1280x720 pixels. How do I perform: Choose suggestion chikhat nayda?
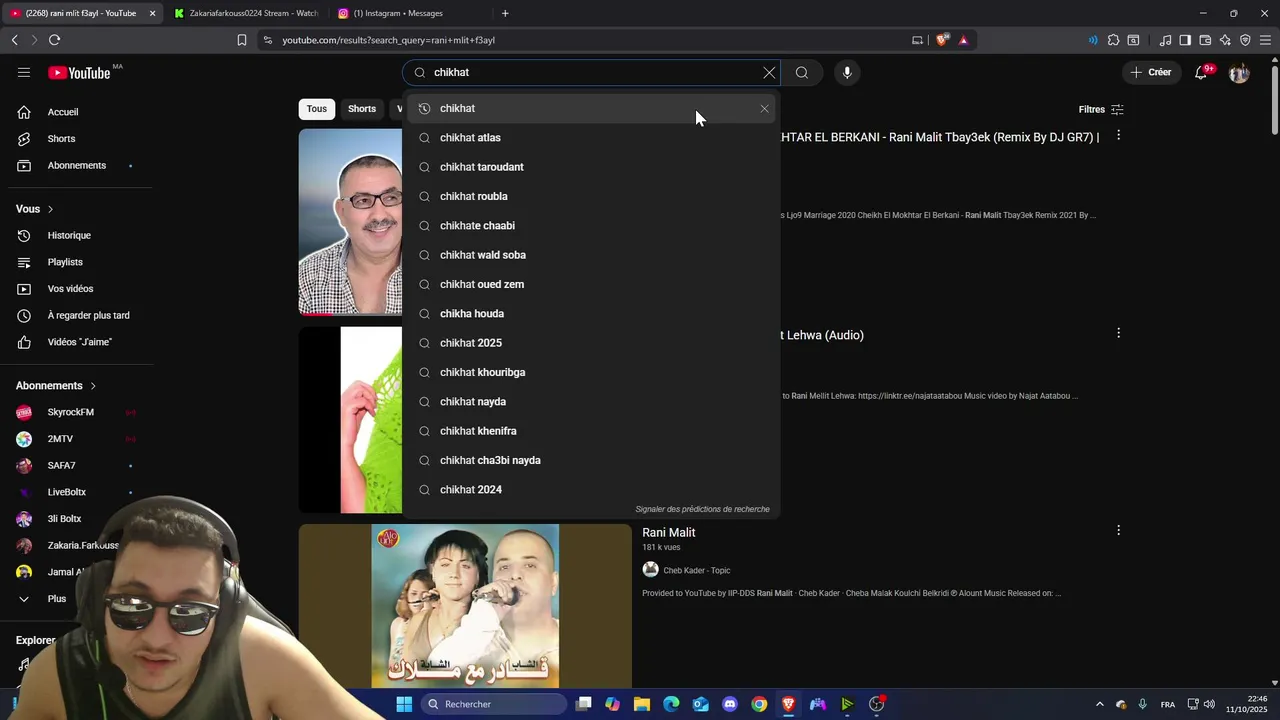(590, 402)
